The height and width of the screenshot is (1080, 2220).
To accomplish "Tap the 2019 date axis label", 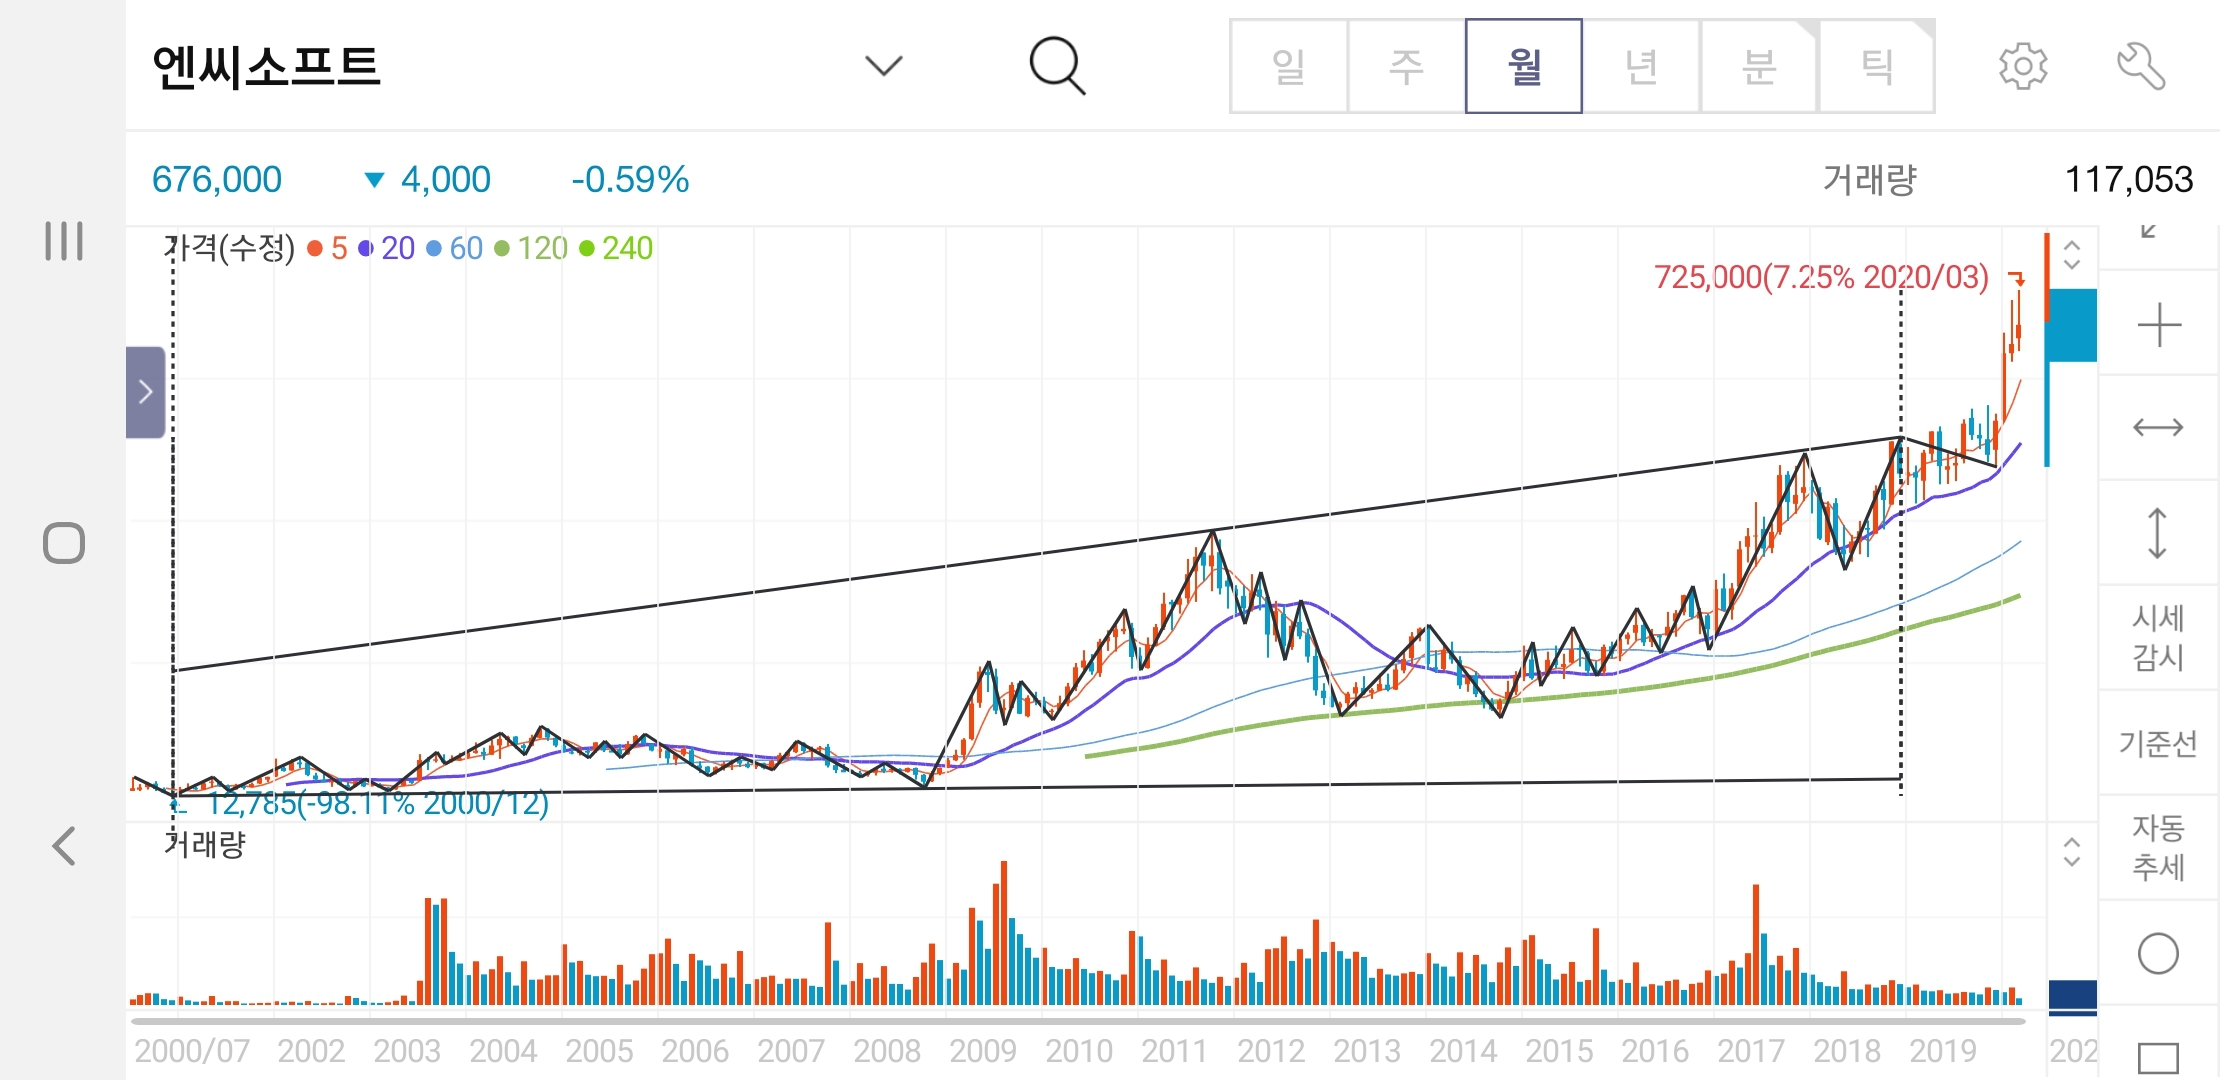I will 1943,1051.
